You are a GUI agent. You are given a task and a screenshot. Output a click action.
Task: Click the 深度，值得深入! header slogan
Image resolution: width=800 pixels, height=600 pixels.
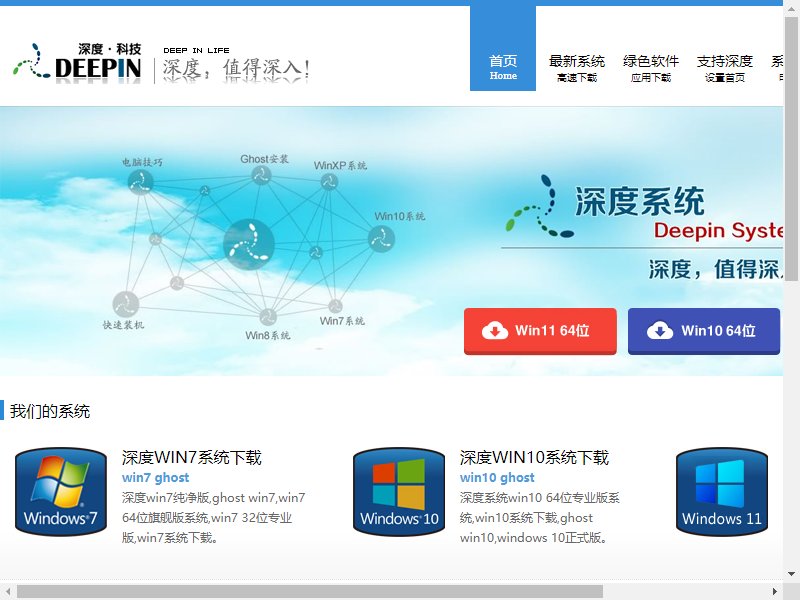(236, 70)
